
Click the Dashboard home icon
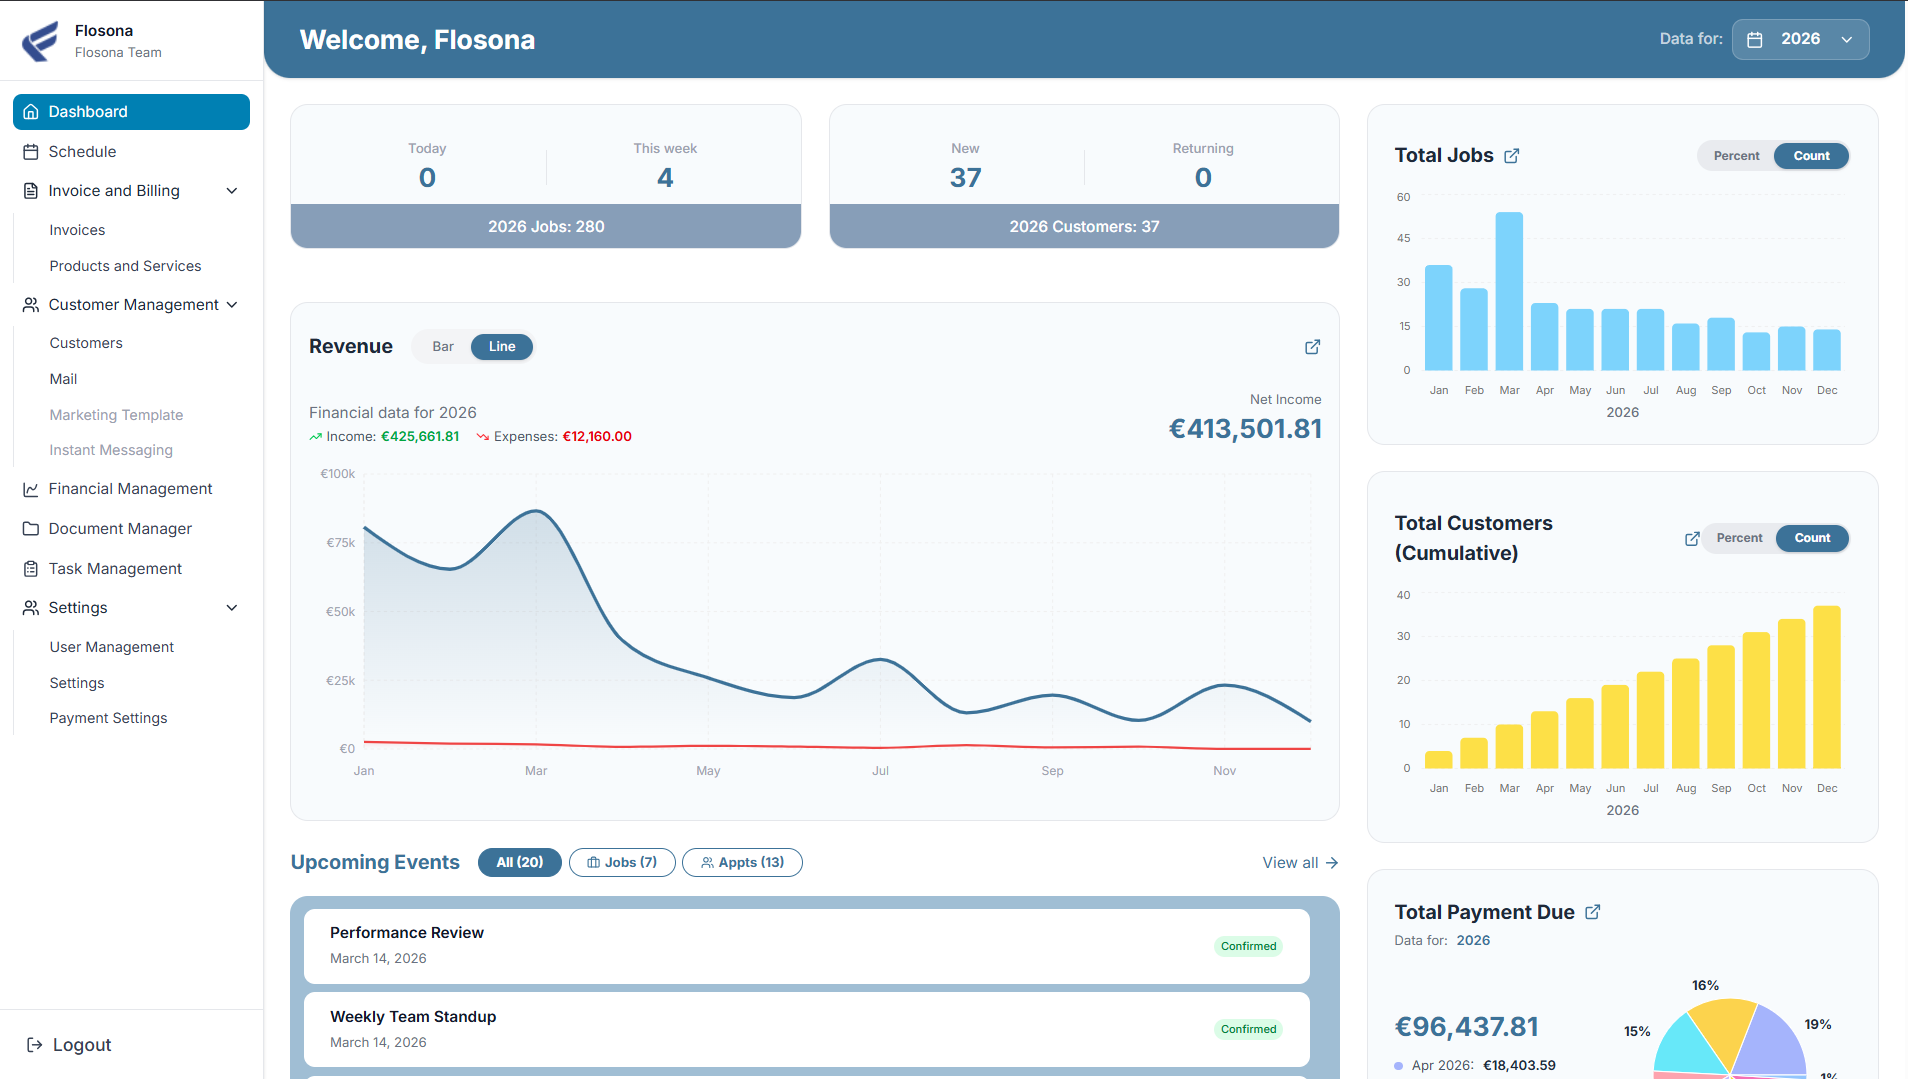31,112
